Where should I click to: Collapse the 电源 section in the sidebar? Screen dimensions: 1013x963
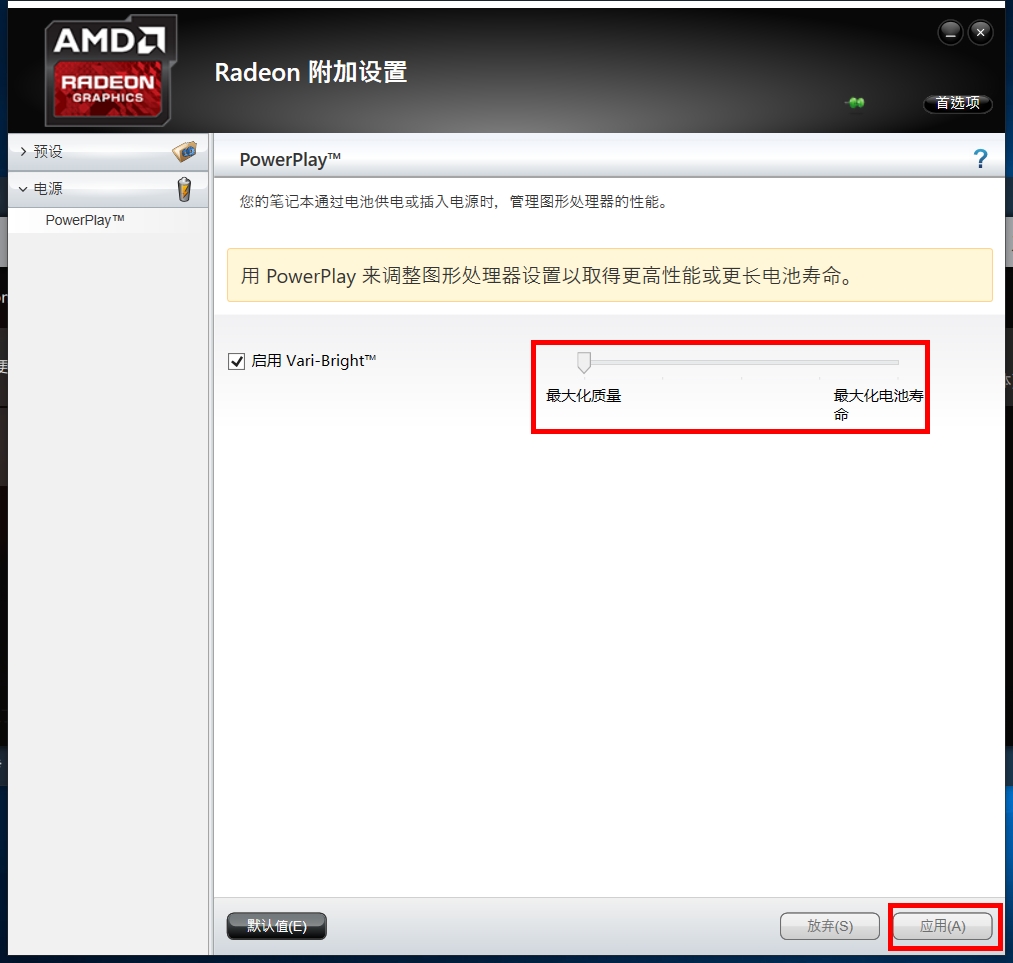[x=45, y=188]
